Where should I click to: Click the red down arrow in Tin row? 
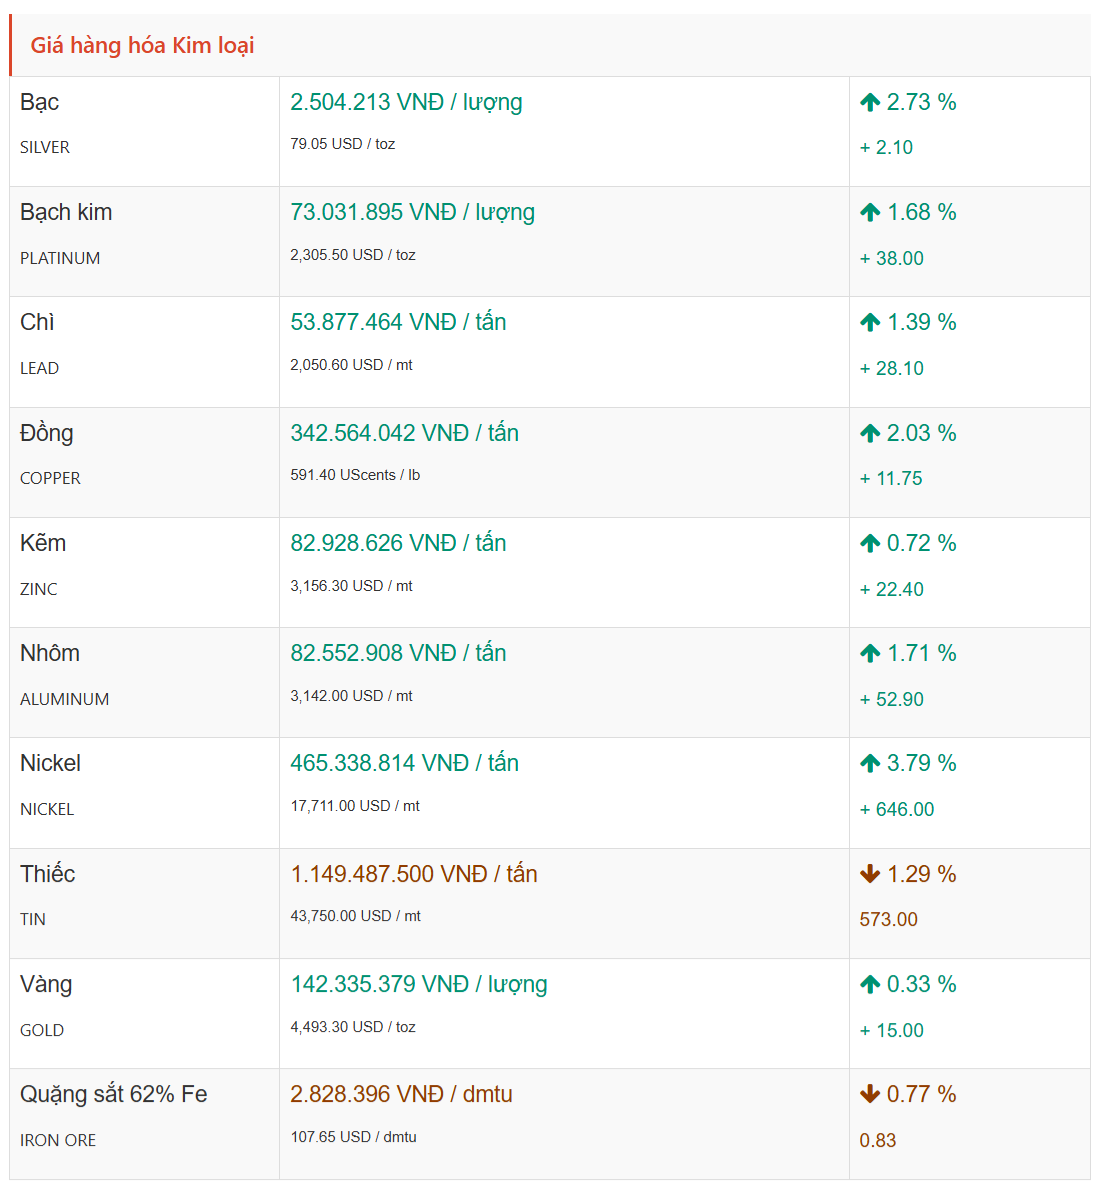[x=870, y=874]
